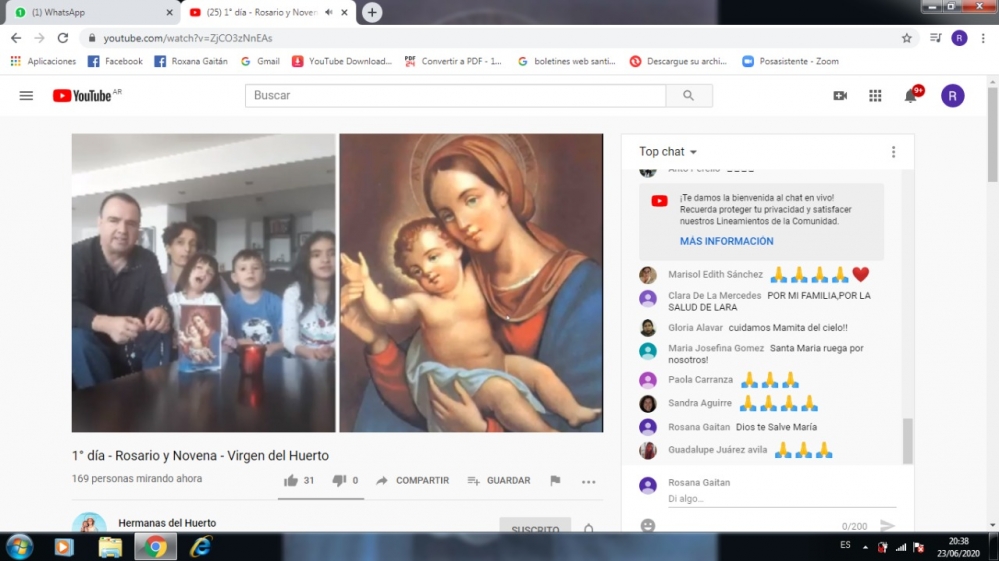Open the Roxana Gaitán bookmark
Screen dimensions: 999x561
tap(190, 61)
